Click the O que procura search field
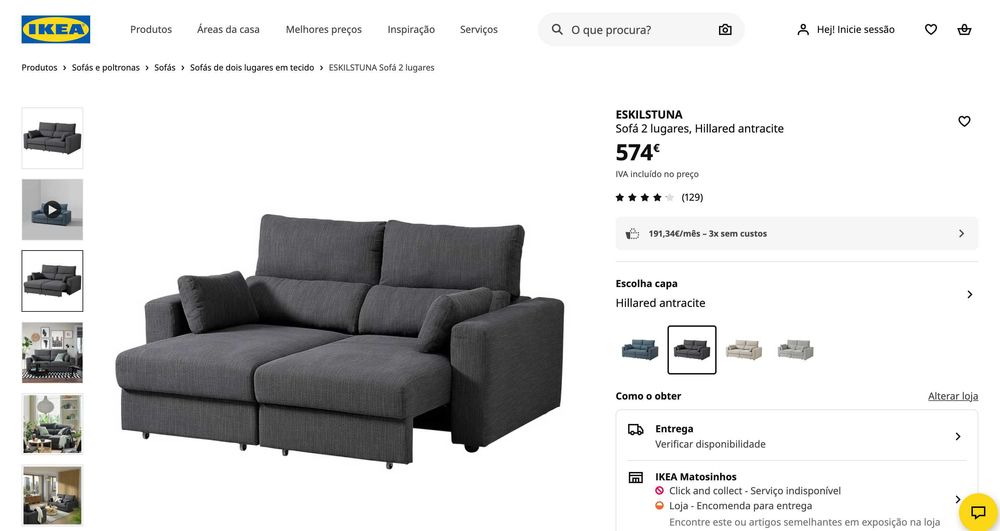Screen dimensions: 1000x531 click(641, 29)
